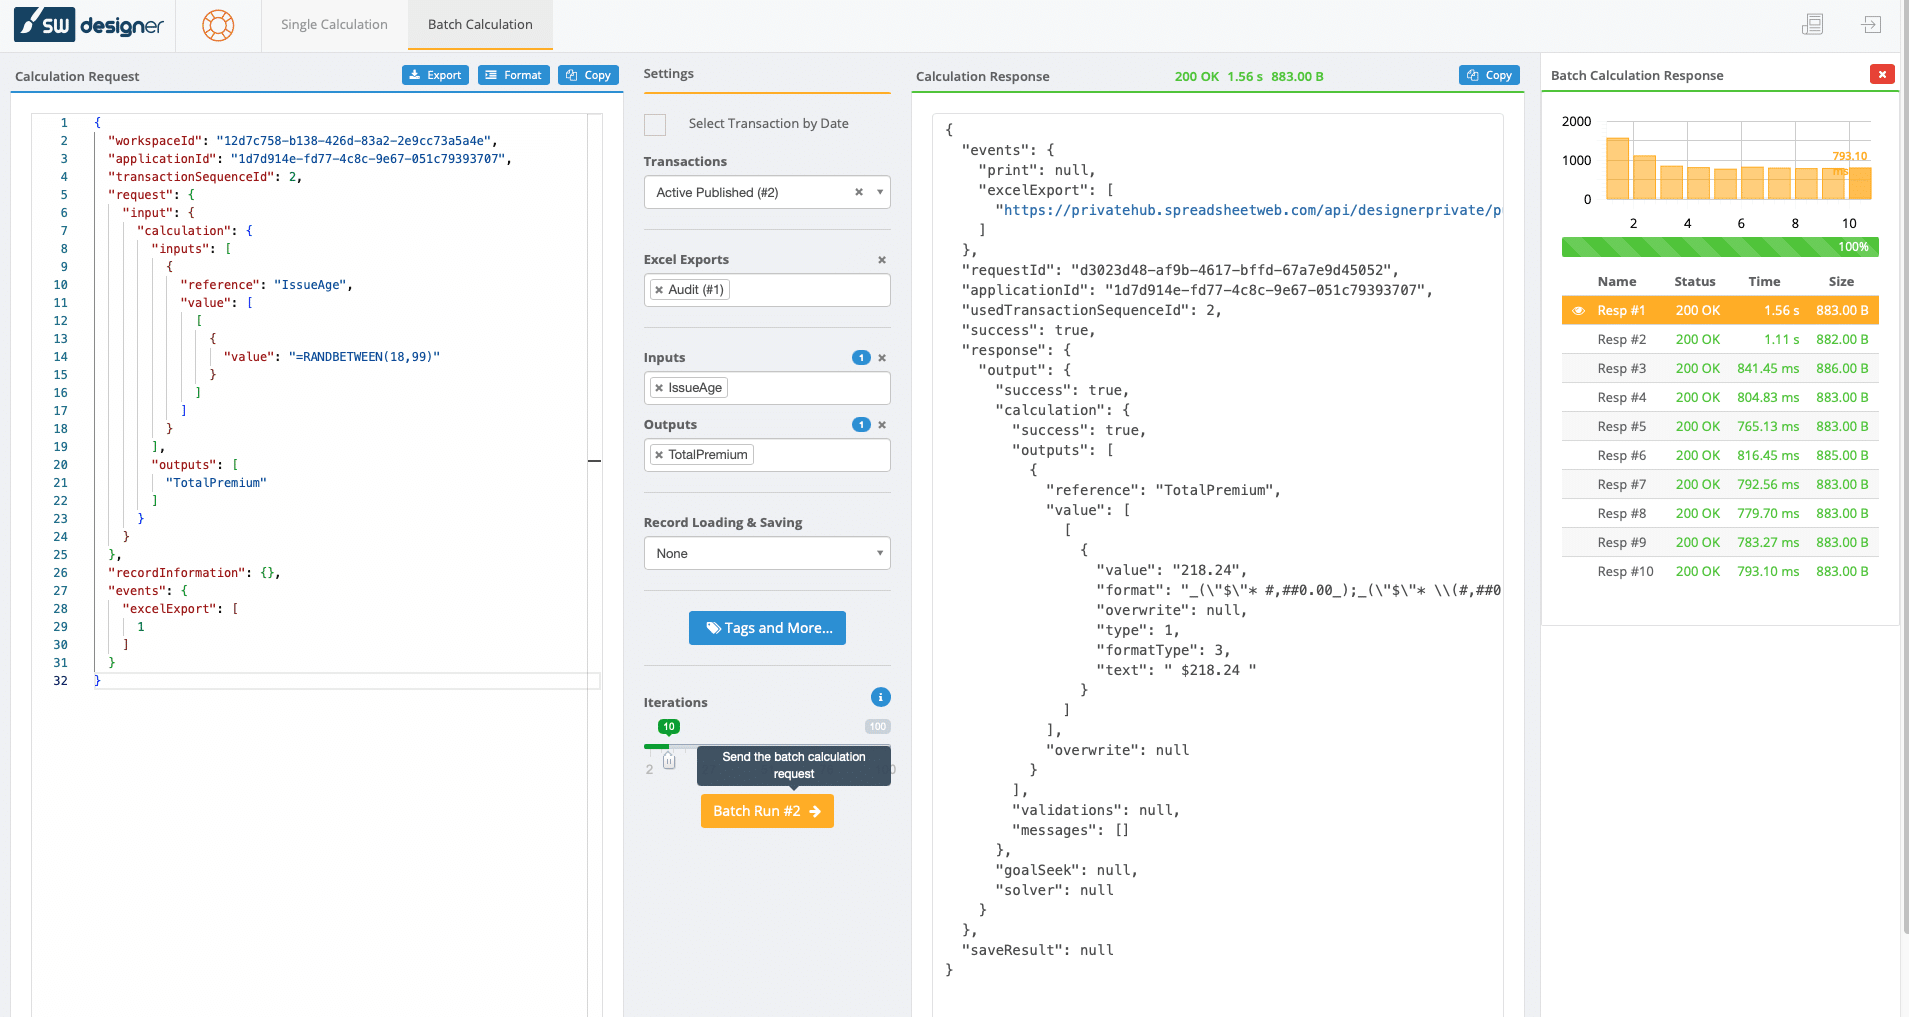Close the Batch Calculation Response panel

pyautogui.click(x=1881, y=74)
